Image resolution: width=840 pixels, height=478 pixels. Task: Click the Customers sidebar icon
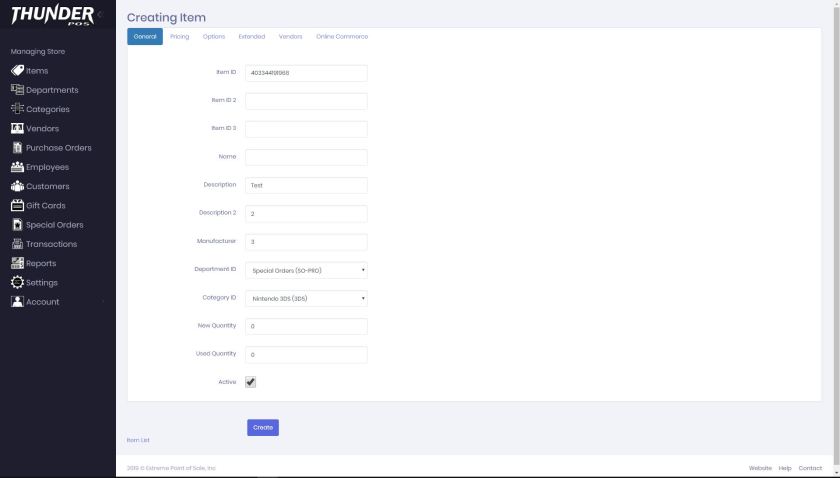click(x=17, y=186)
